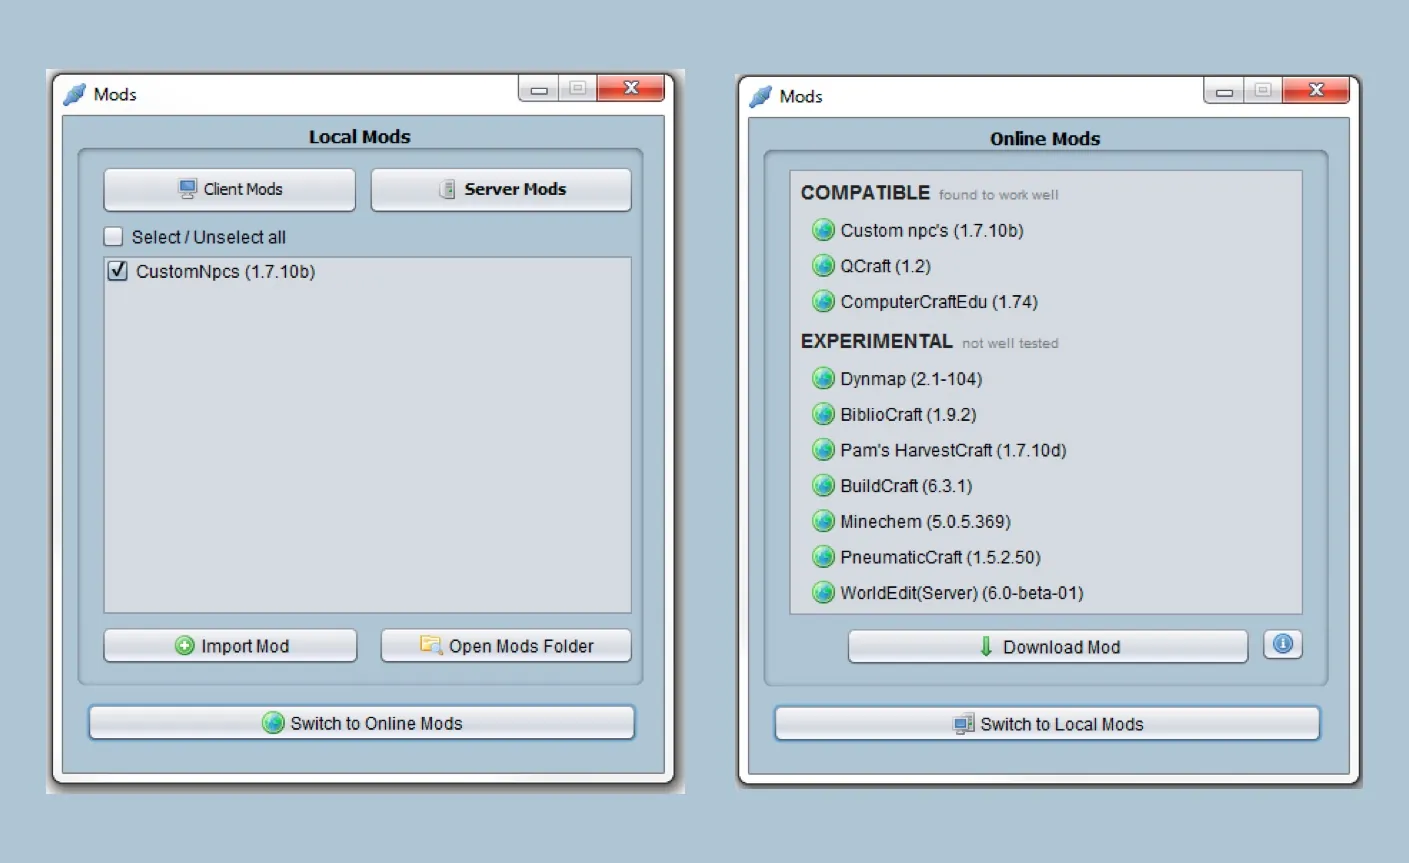Image resolution: width=1409 pixels, height=863 pixels.
Task: Click Open Mods Folder button
Action: click(506, 646)
